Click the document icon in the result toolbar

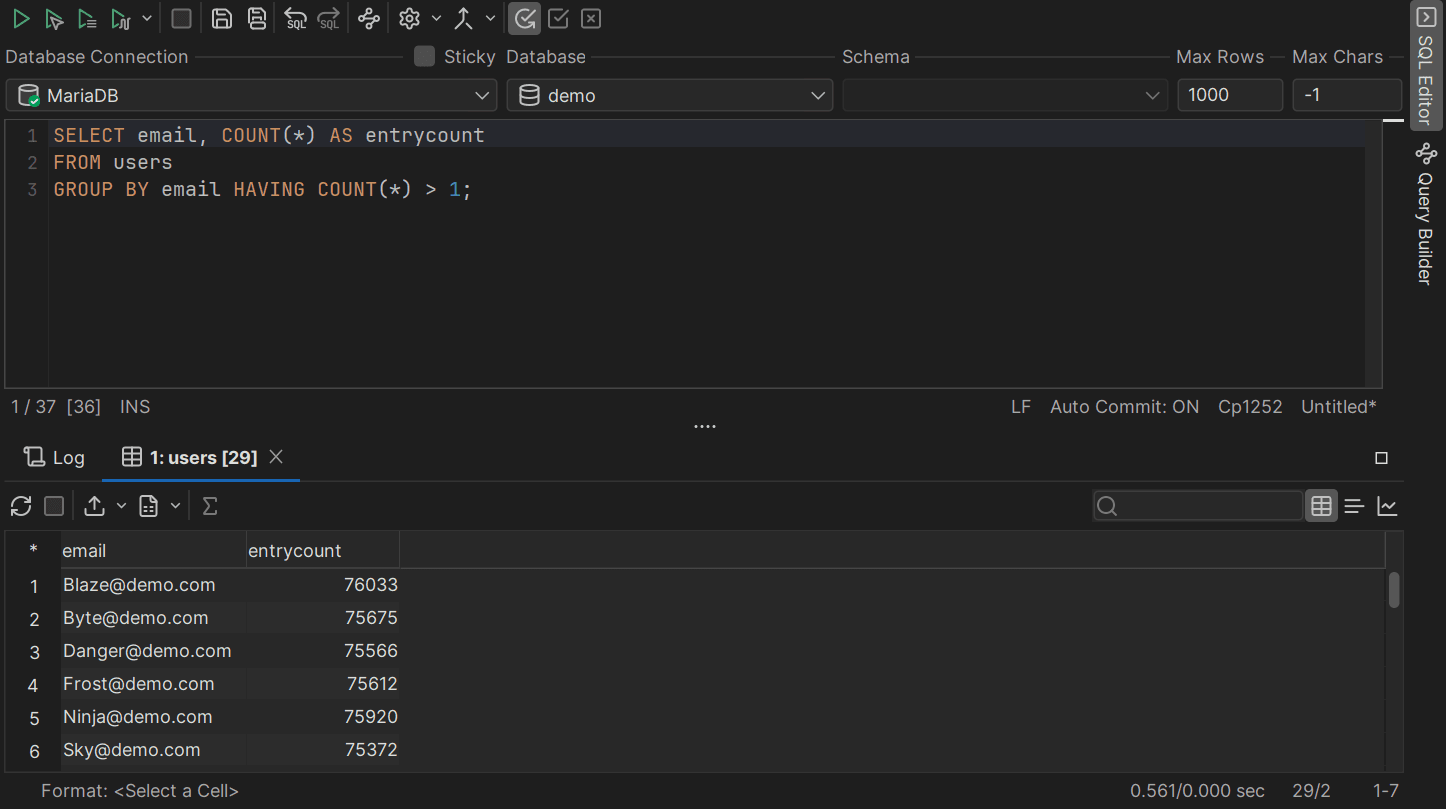pyautogui.click(x=149, y=506)
